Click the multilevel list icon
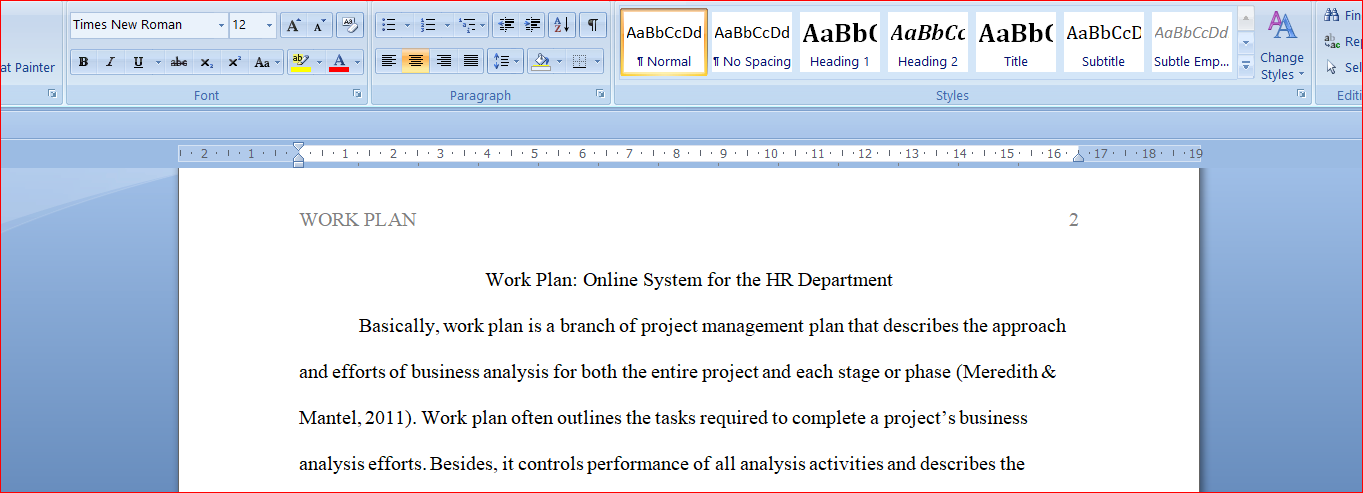Image resolution: width=1363 pixels, height=493 pixels. [x=466, y=25]
